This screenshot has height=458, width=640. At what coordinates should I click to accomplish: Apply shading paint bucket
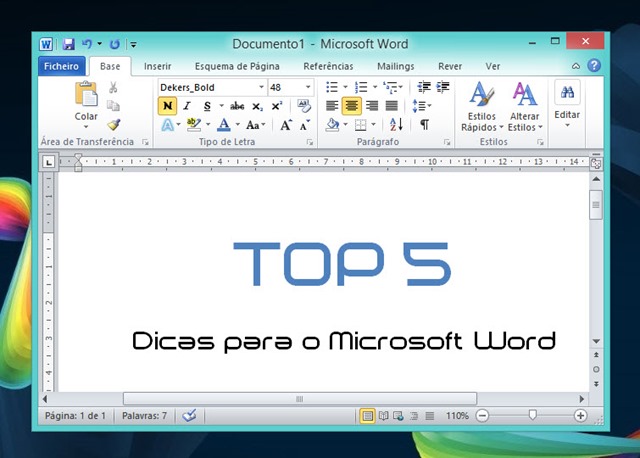[x=333, y=125]
